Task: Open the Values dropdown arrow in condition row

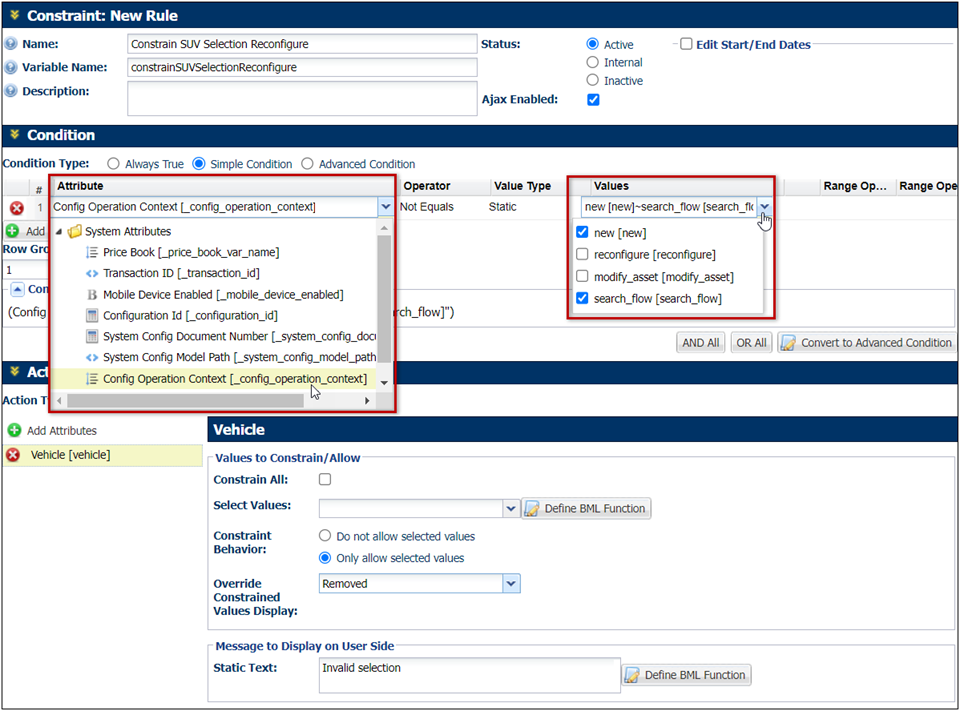Action: (x=765, y=207)
